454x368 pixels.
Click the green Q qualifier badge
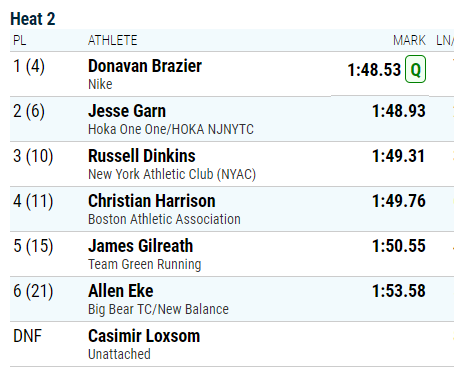[x=415, y=69]
